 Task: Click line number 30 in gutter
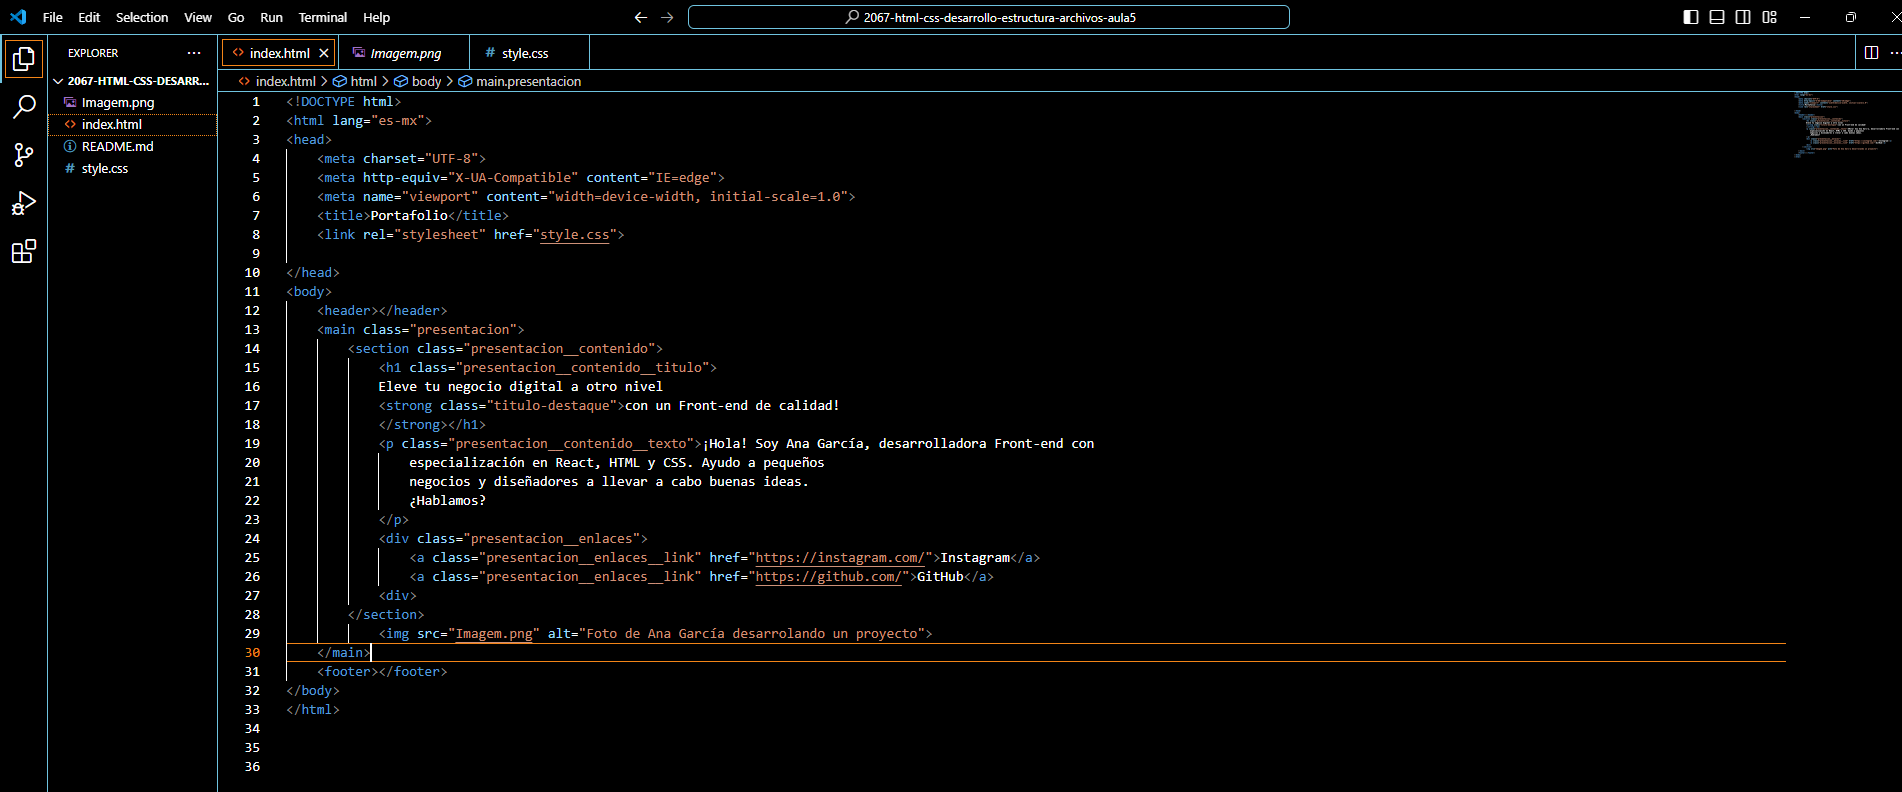(x=252, y=652)
